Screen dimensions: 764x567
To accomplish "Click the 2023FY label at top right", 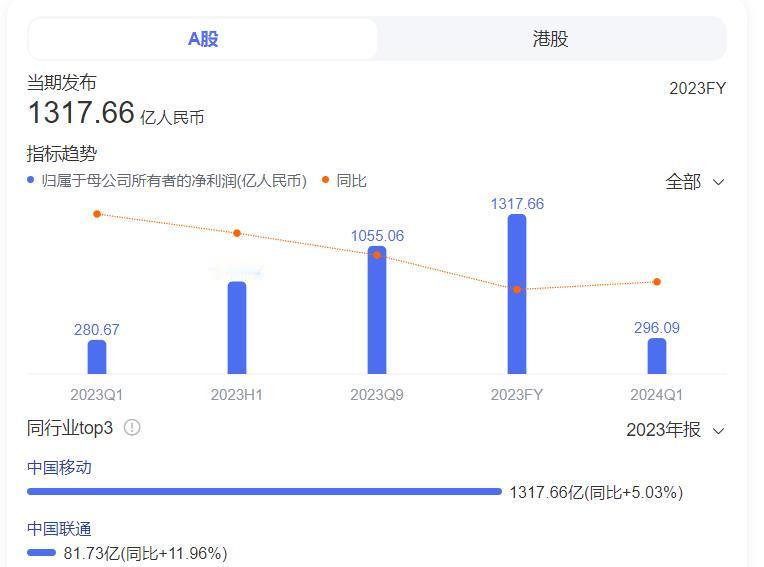I will pos(698,89).
